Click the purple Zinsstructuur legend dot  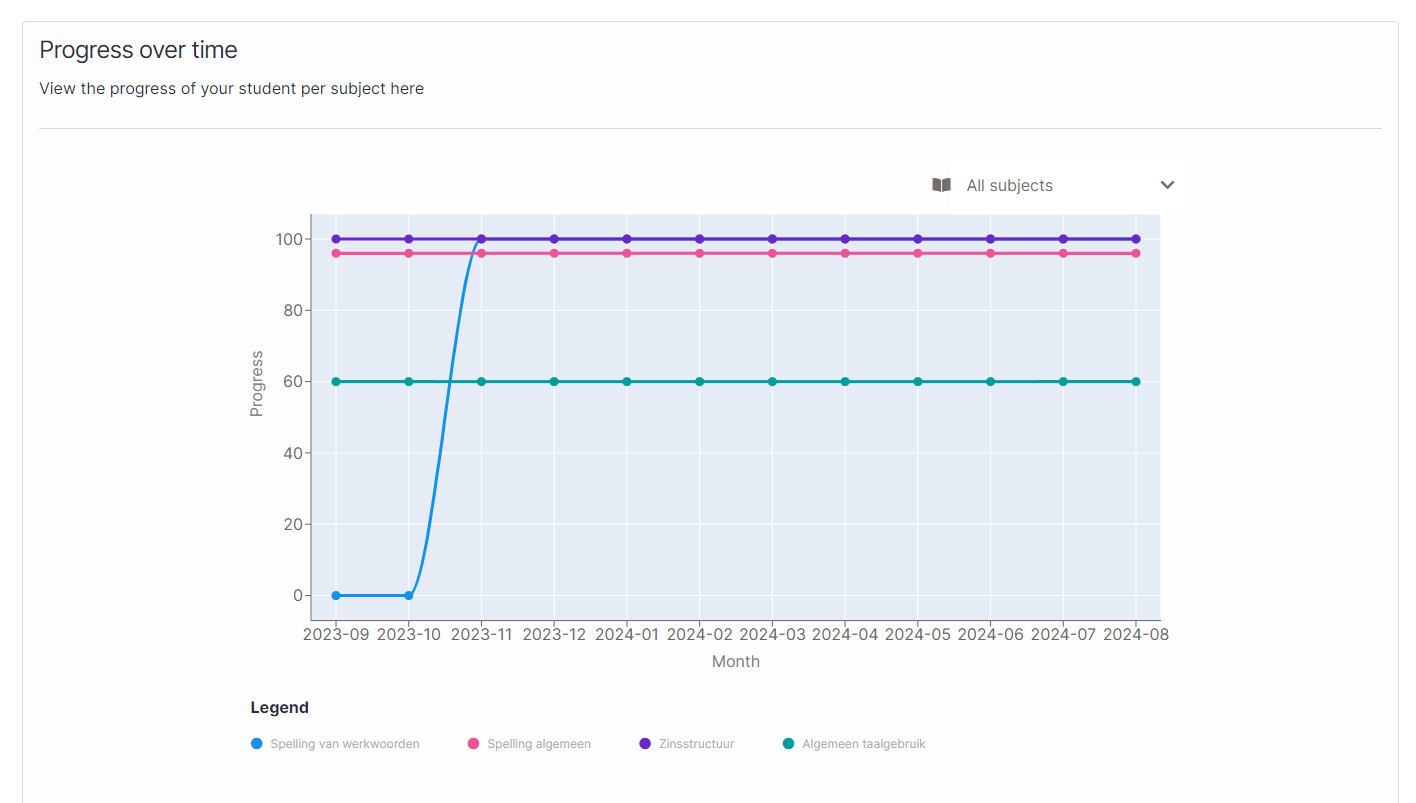645,744
